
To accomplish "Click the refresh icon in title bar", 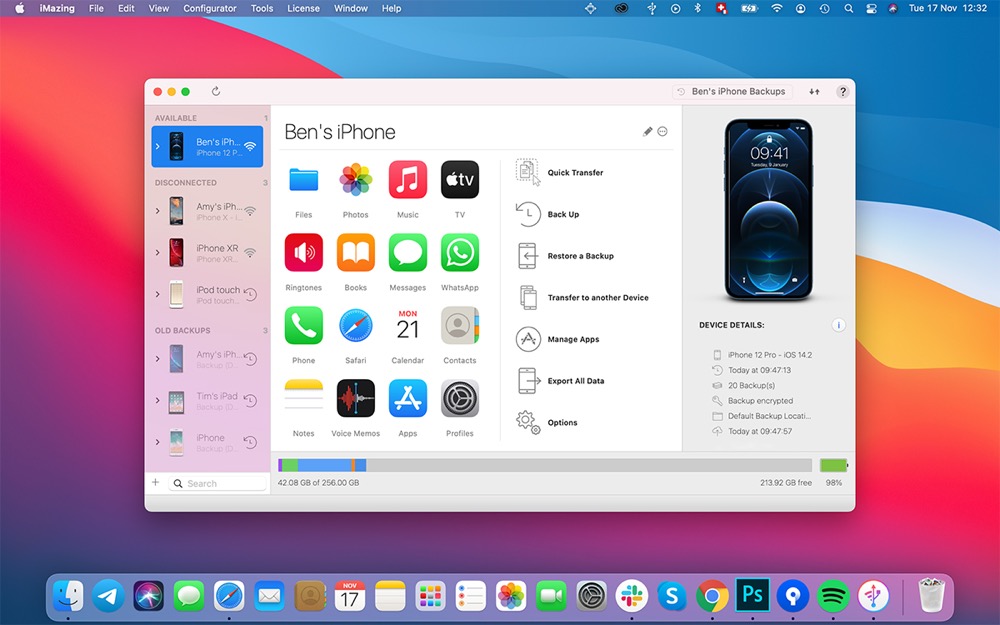I will tap(216, 92).
